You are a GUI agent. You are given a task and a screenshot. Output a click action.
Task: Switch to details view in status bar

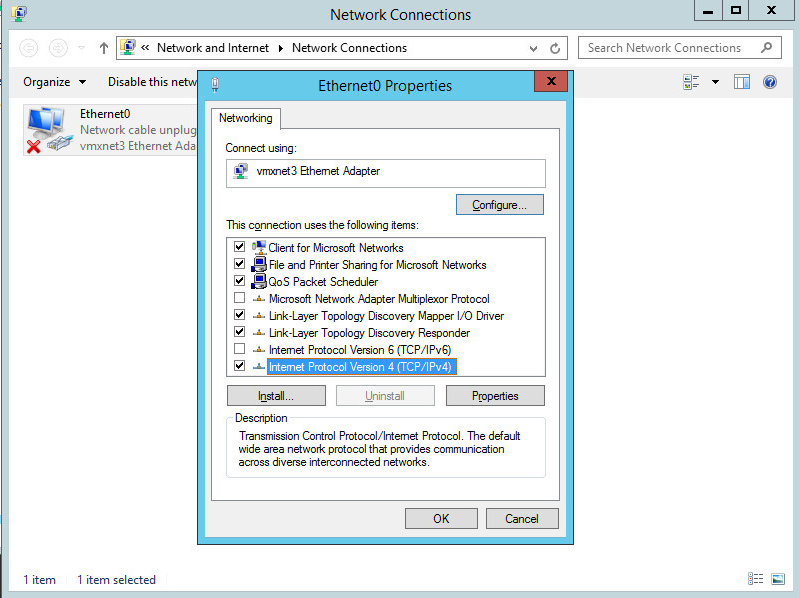coord(755,579)
